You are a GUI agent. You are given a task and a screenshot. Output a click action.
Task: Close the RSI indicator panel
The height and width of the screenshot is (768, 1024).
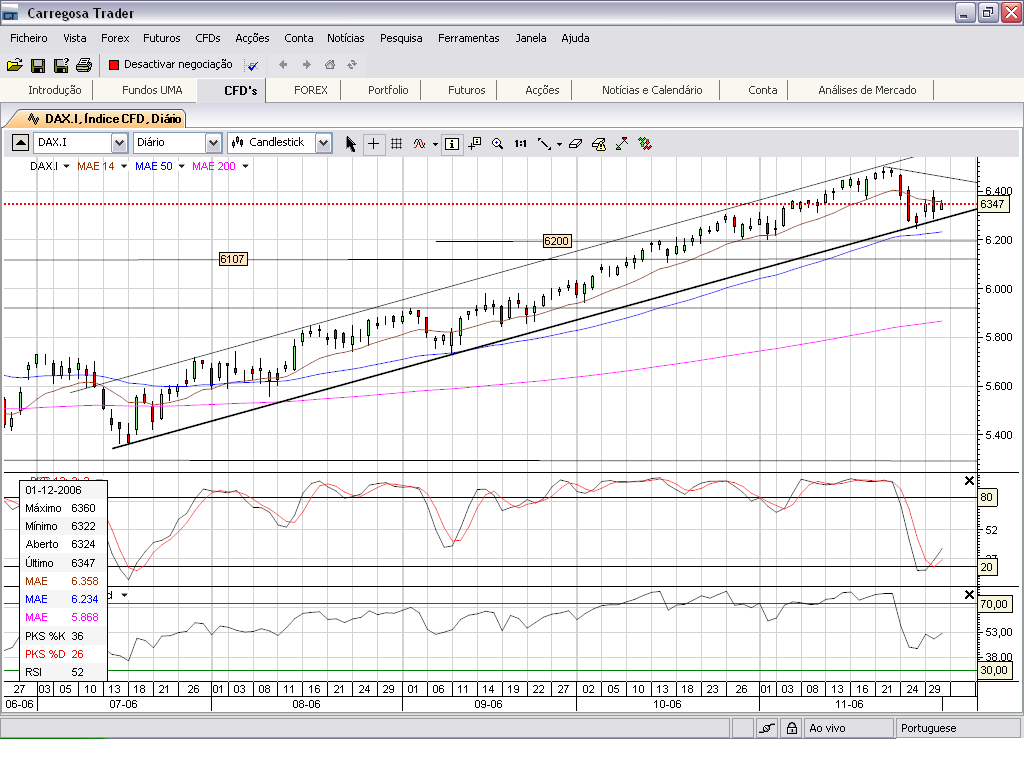pos(969,595)
